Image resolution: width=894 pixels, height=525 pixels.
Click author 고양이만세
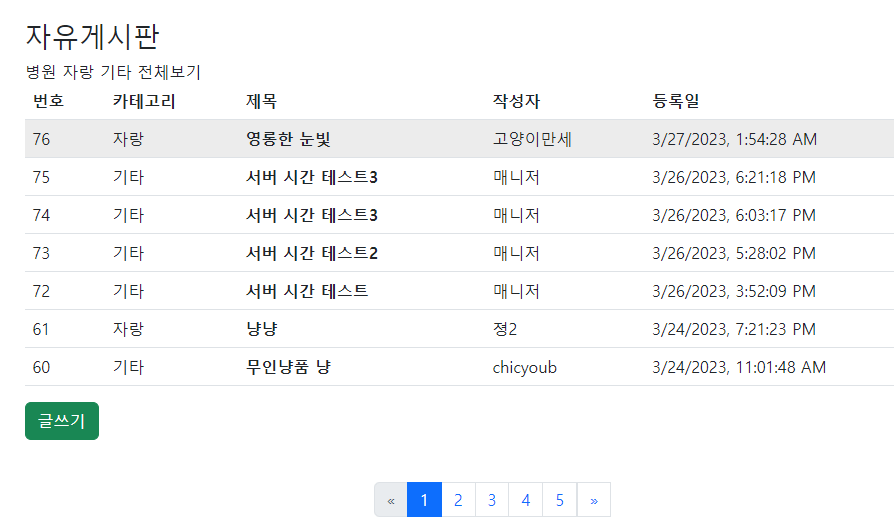point(532,139)
